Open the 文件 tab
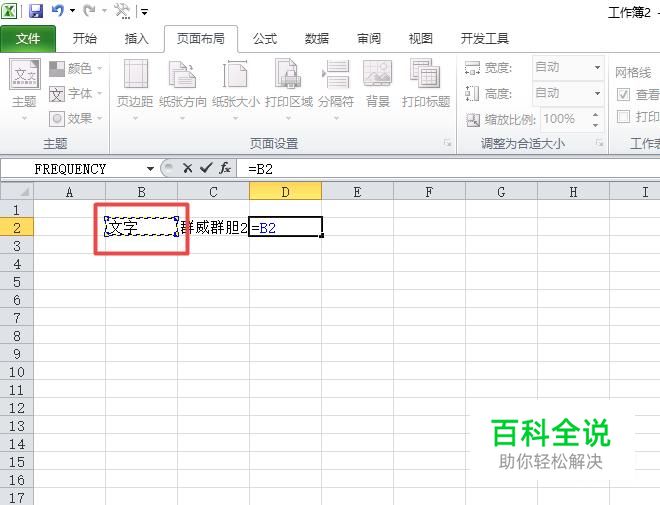 (28, 39)
